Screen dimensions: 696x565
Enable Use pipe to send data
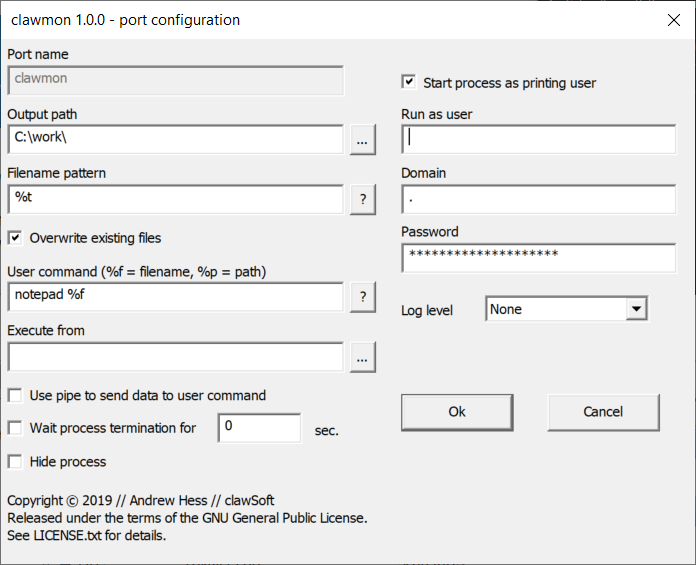pos(15,395)
